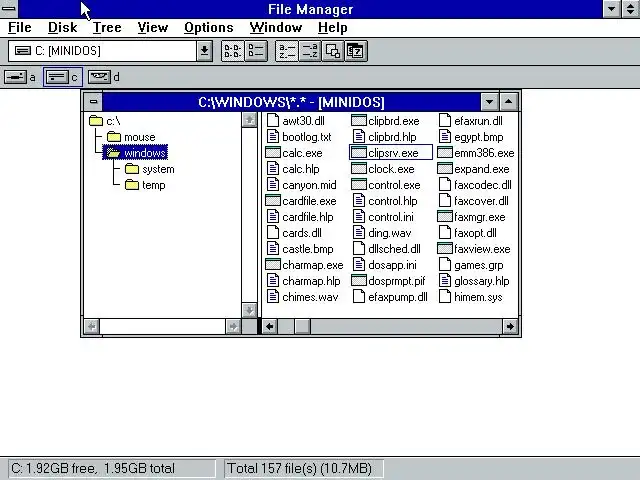
Task: Open the Tree menu
Action: point(107,28)
